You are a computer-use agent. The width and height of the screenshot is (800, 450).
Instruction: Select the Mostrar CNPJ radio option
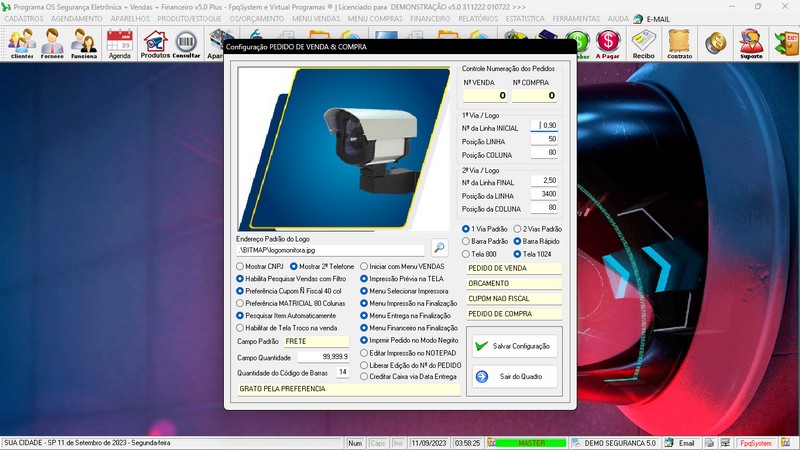point(240,267)
